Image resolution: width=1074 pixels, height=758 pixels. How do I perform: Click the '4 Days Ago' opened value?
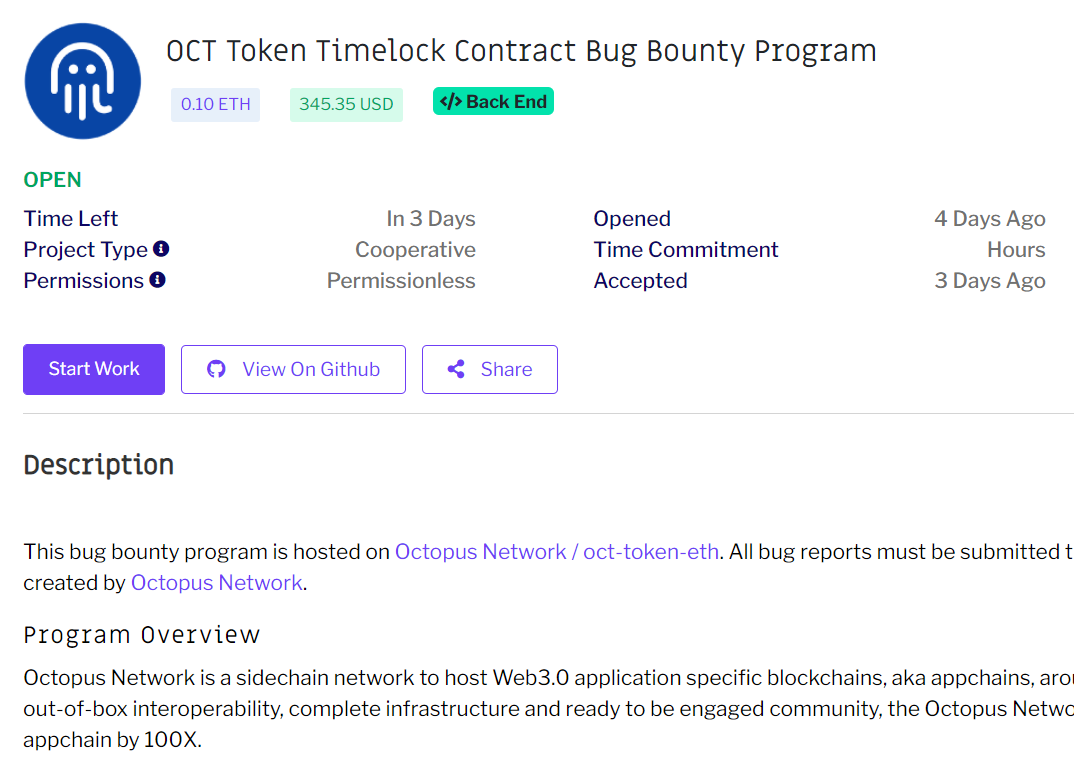click(989, 219)
